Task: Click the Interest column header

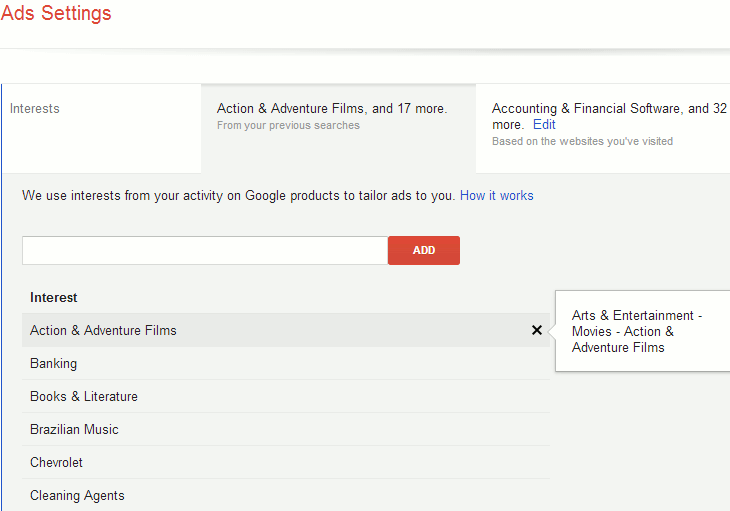Action: (54, 297)
